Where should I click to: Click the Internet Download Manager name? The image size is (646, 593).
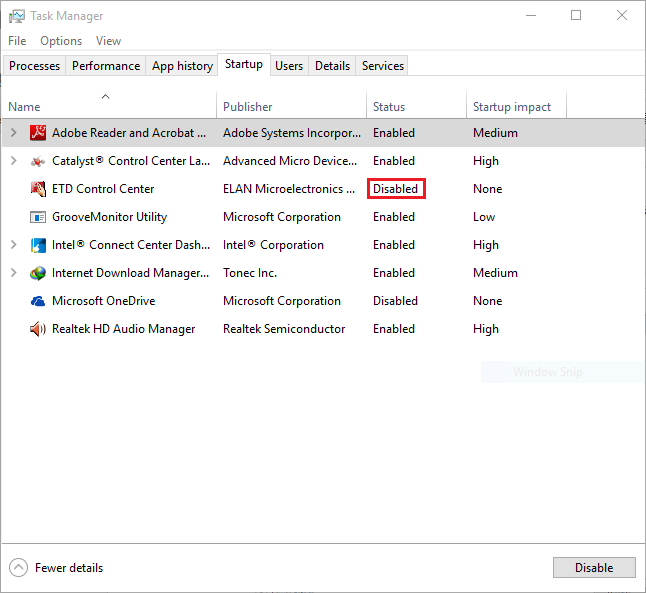[x=131, y=273]
